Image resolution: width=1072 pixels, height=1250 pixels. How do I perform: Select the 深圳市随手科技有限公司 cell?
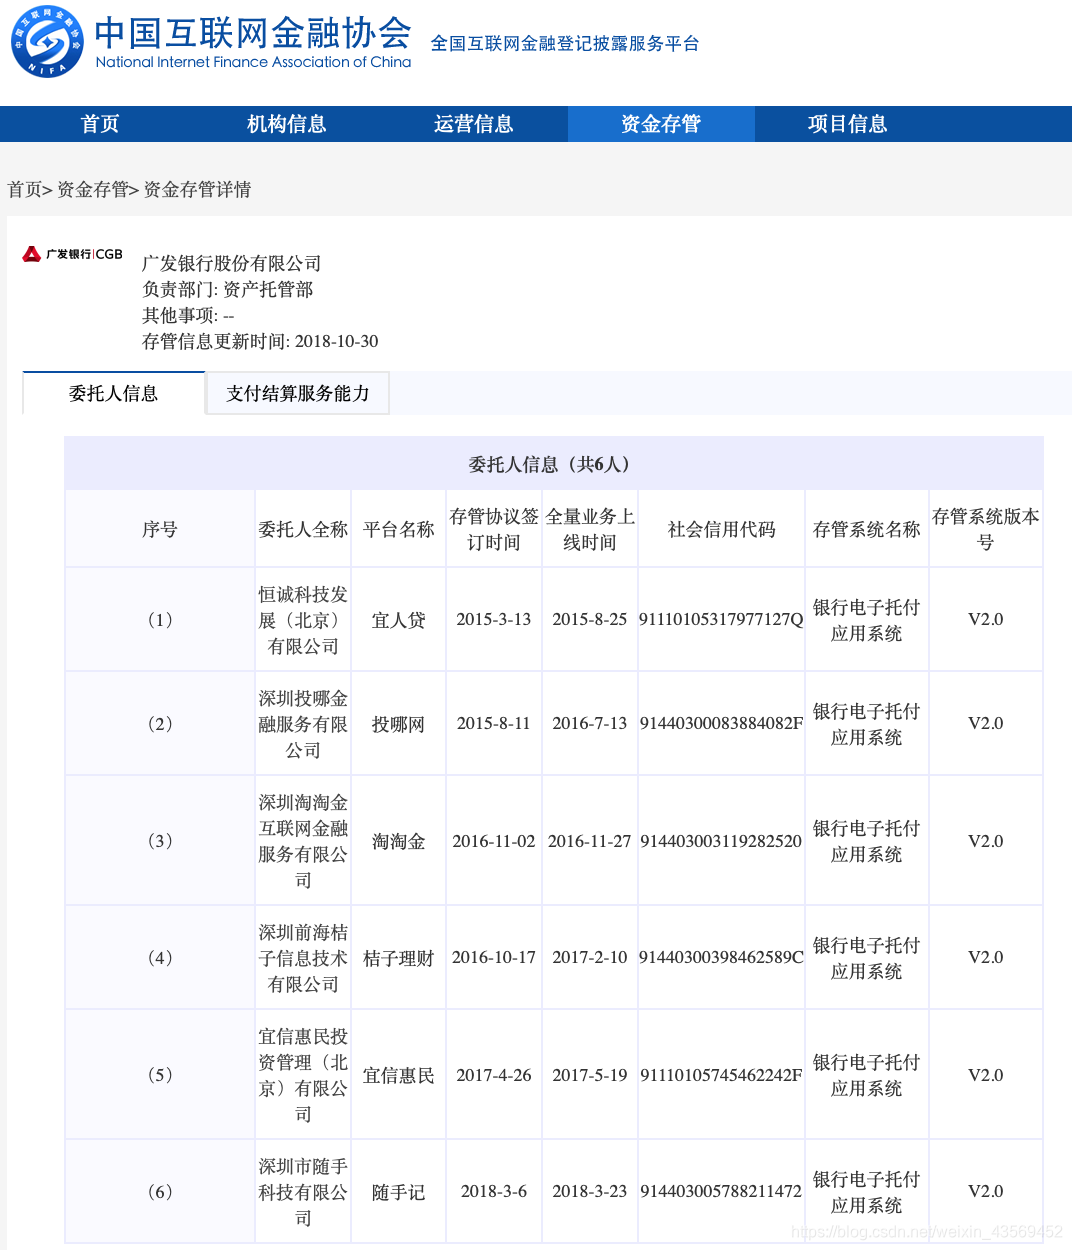[x=303, y=1192]
